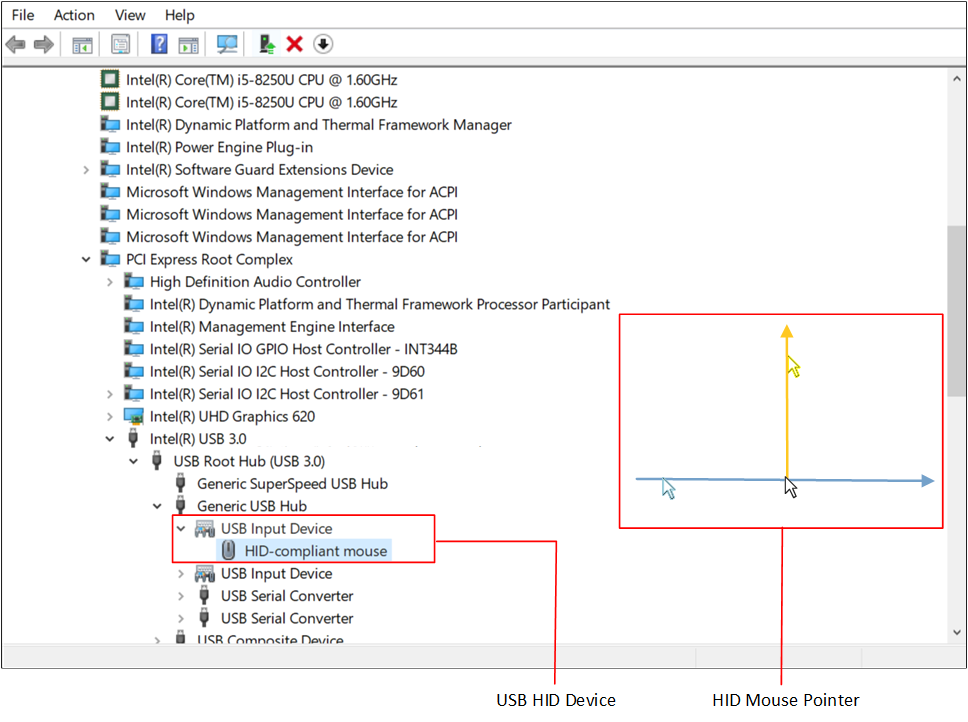Click the vertical scrollbar thumb
The width and height of the screenshot is (968, 722).
click(x=957, y=312)
